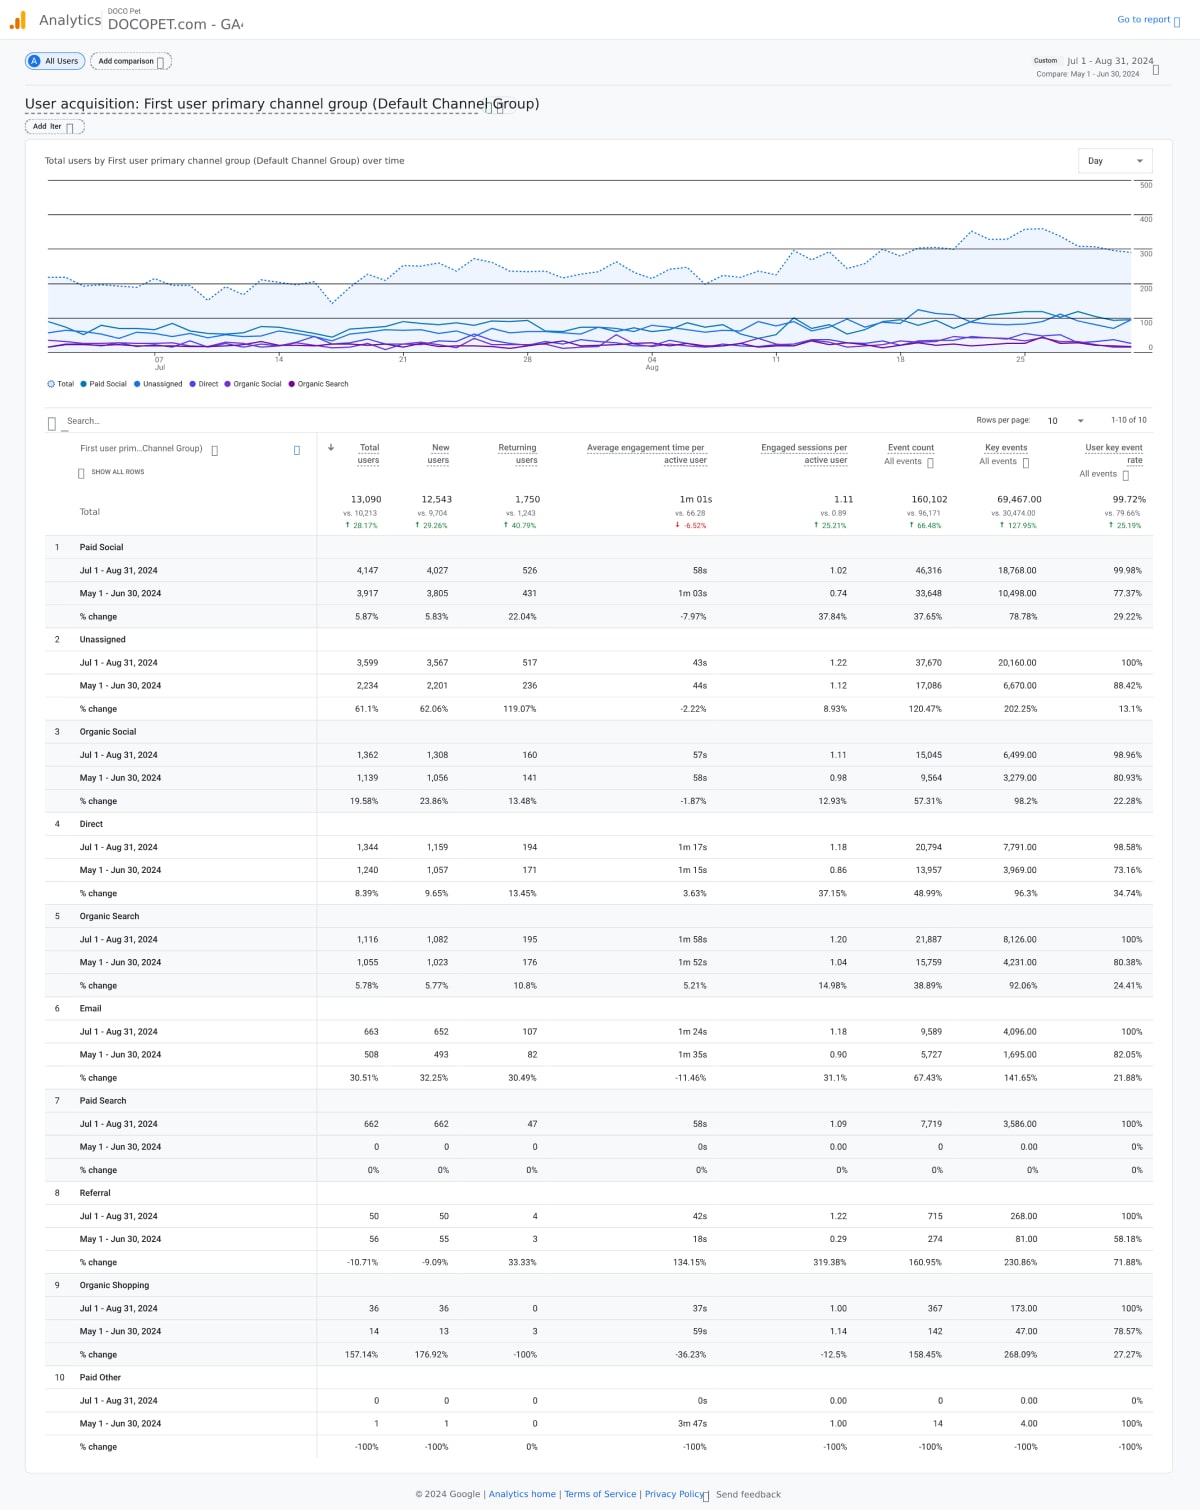1200x1510 pixels.
Task: Click the Add filter chip under the report title
Action: tap(54, 127)
